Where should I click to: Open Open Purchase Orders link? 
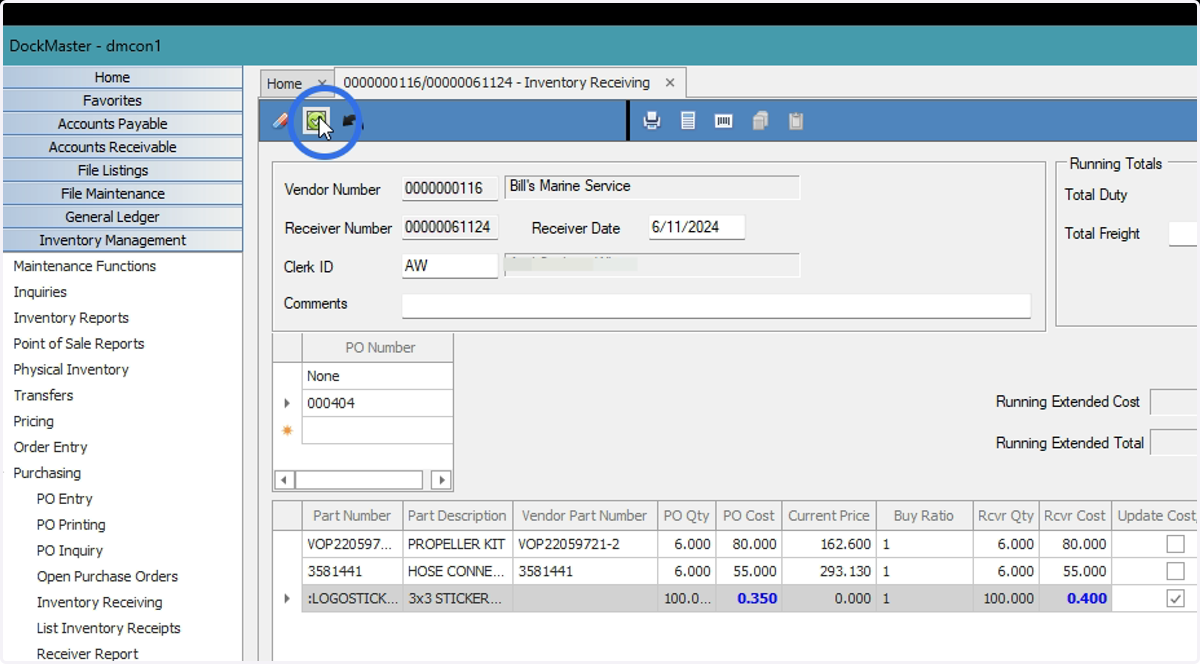[x=107, y=577]
